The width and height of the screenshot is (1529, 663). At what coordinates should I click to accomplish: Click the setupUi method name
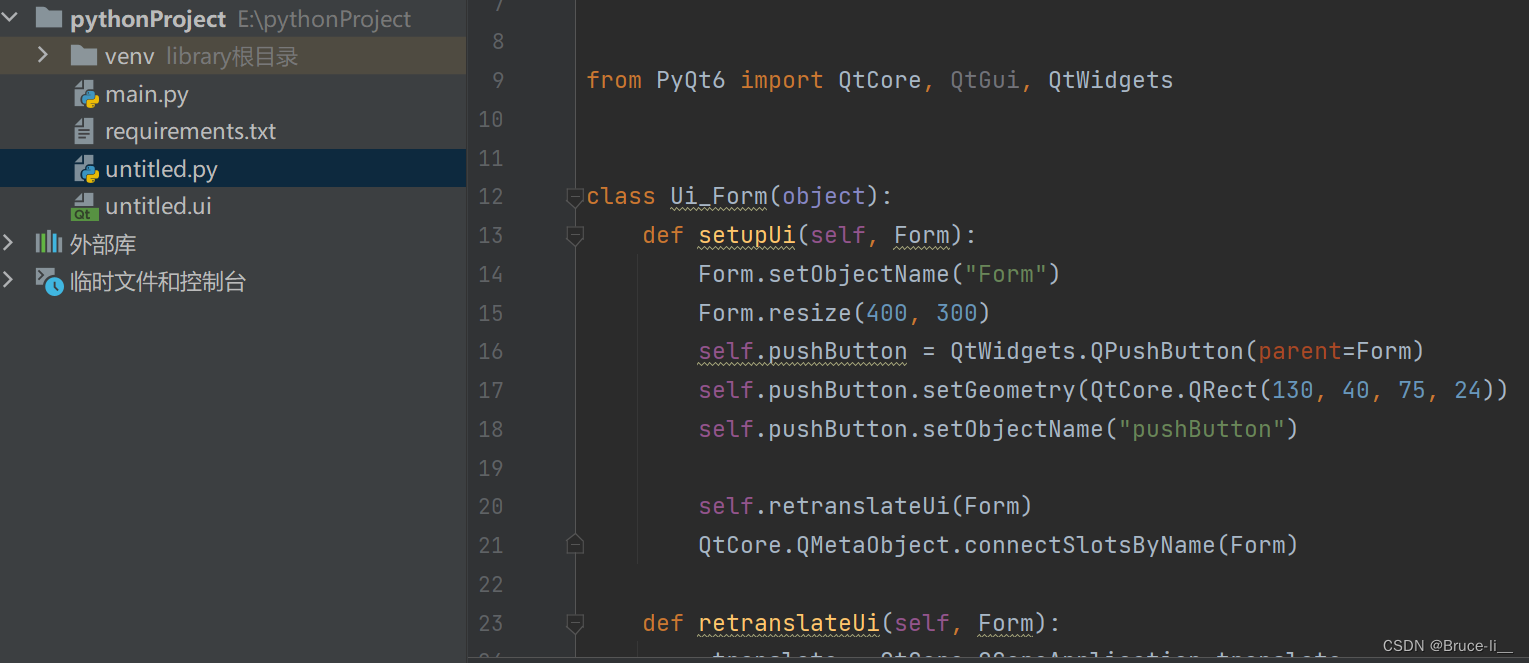746,235
